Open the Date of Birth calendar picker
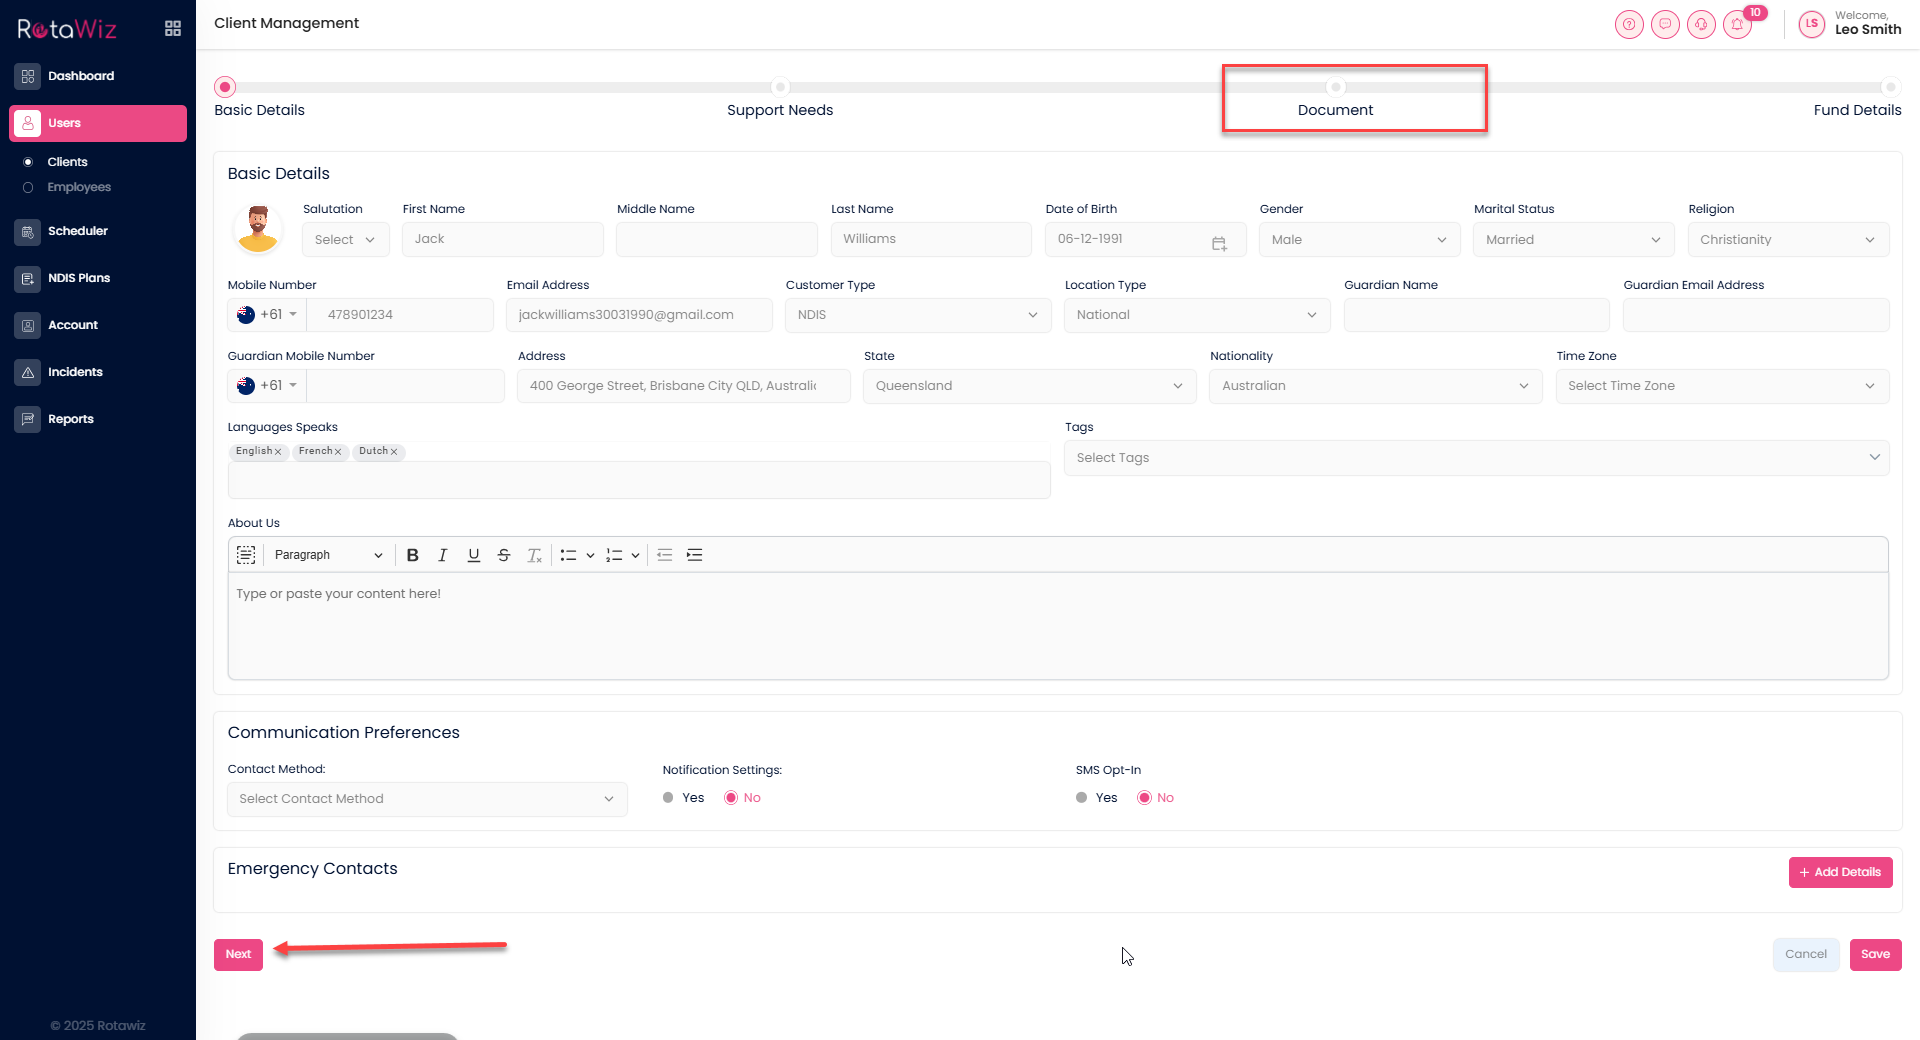Screen dimensions: 1920x1040 coord(1218,242)
